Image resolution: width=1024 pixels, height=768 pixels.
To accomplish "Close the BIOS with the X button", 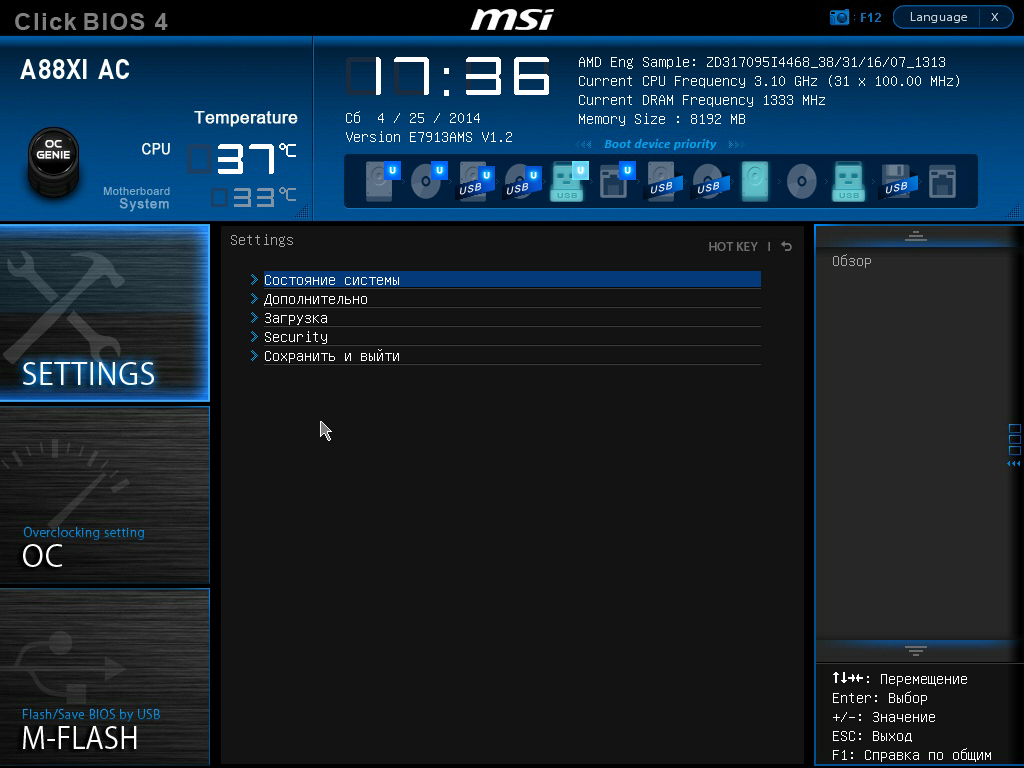I will click(x=995, y=17).
